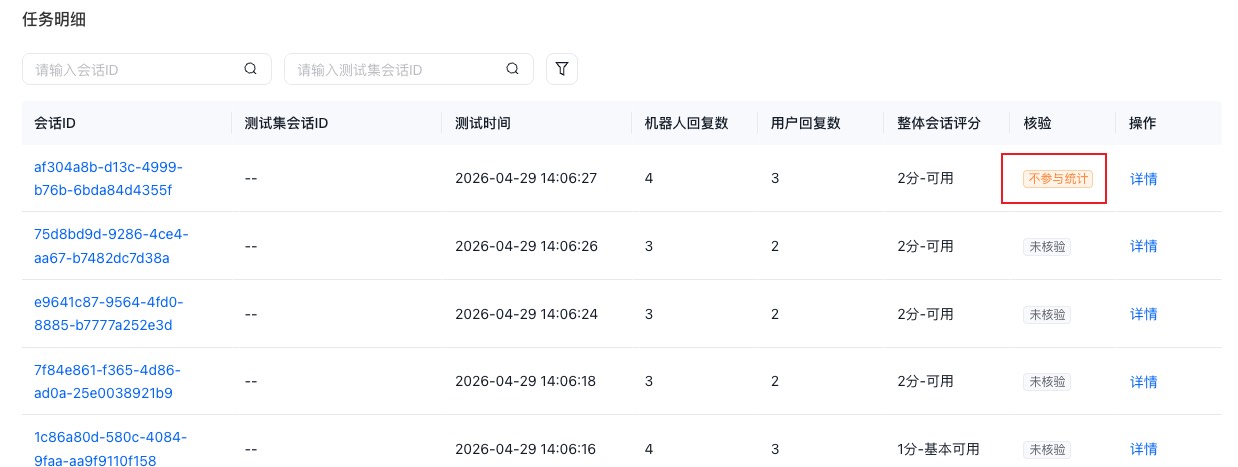1238x467 pixels.
Task: Click the 测试集会话ID column header
Action: 287,123
